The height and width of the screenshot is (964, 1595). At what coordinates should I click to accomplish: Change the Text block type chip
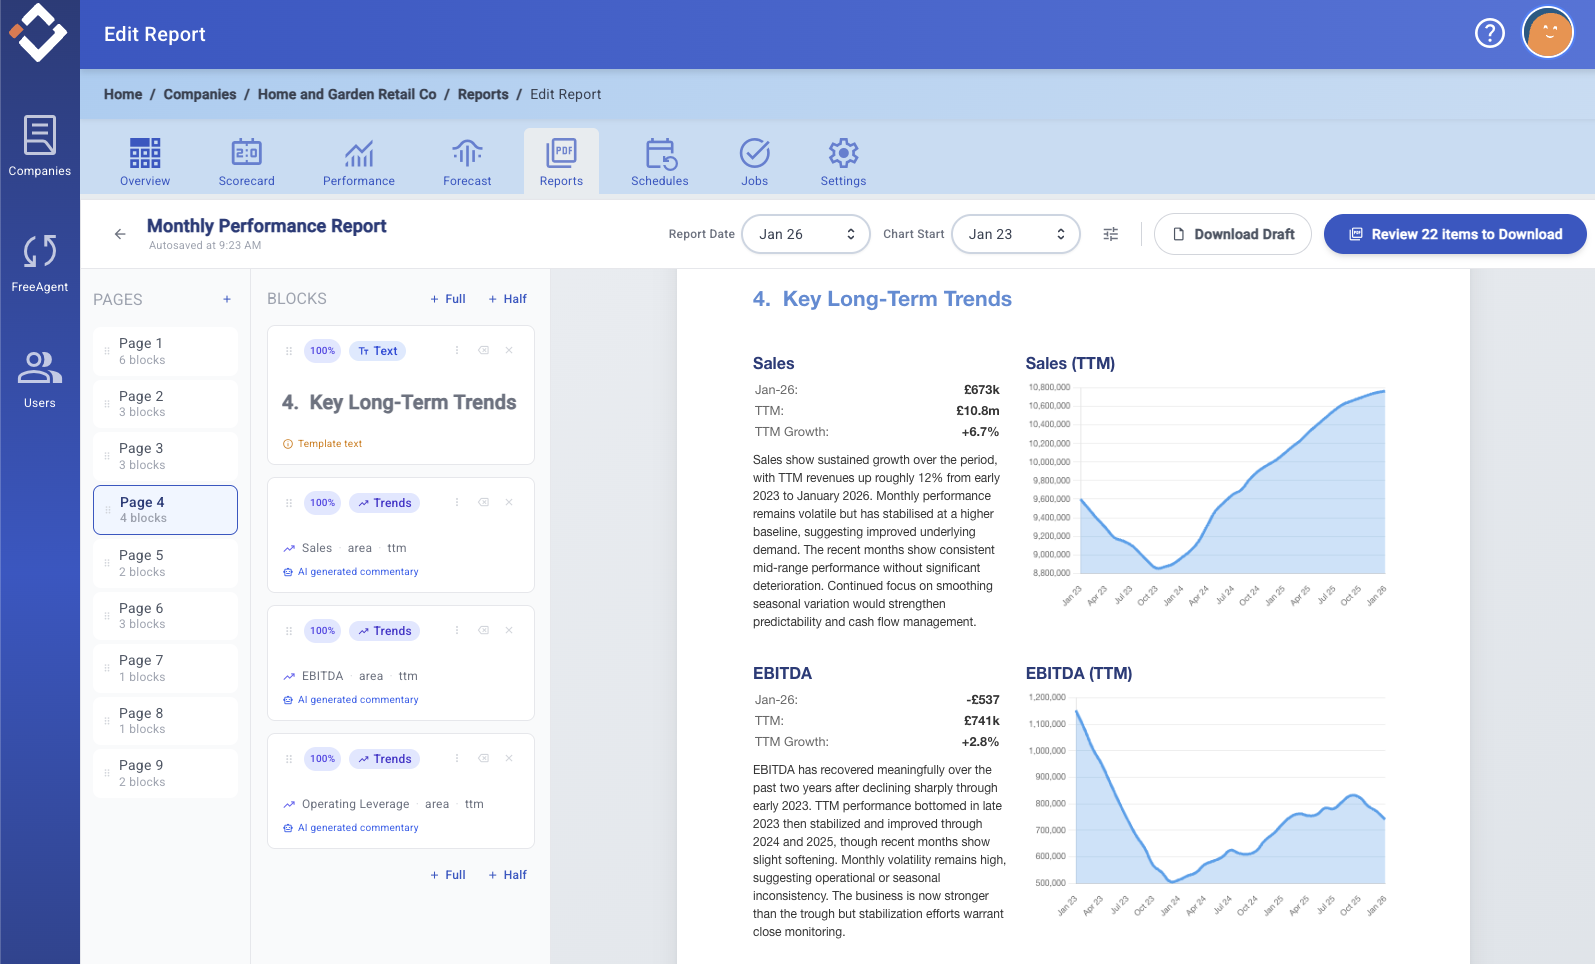[x=377, y=351]
